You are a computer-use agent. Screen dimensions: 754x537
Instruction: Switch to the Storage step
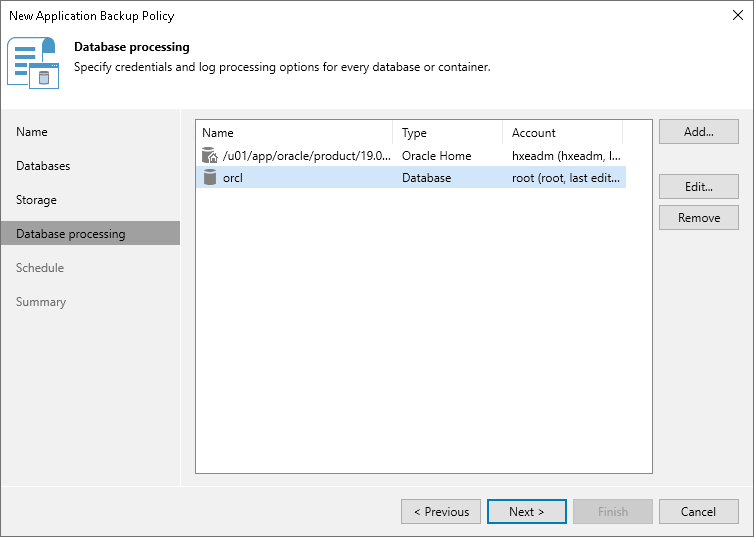pyautogui.click(x=37, y=200)
